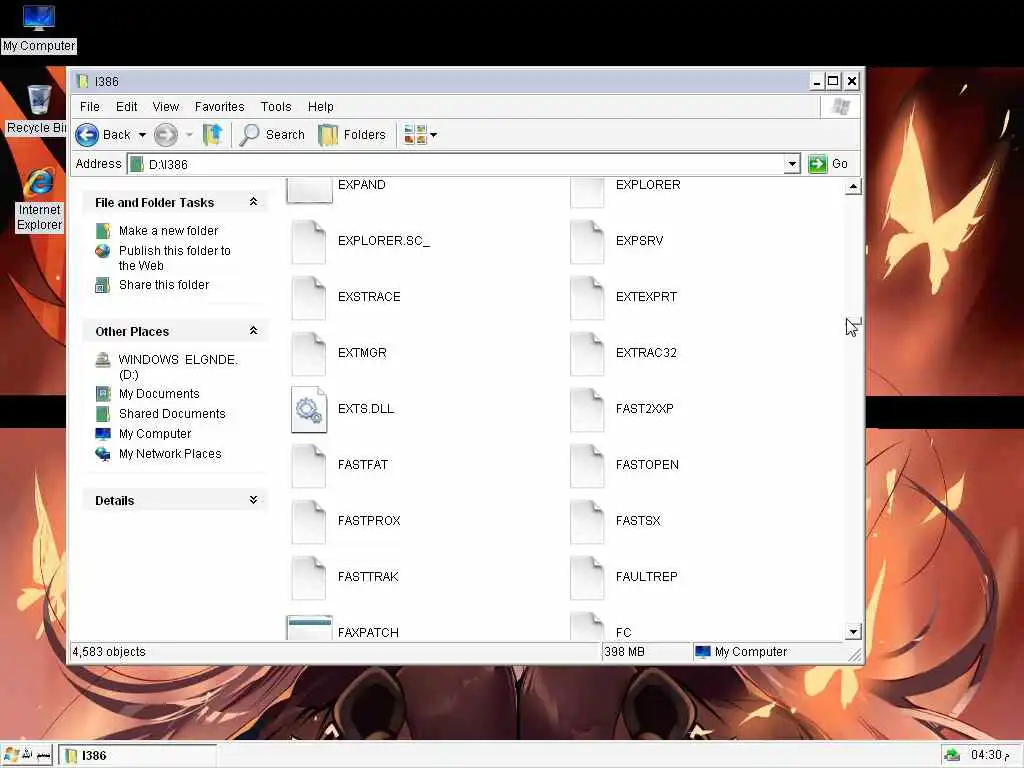The image size is (1024, 768).
Task: Open the Views dropdown arrow
Action: pyautogui.click(x=434, y=135)
